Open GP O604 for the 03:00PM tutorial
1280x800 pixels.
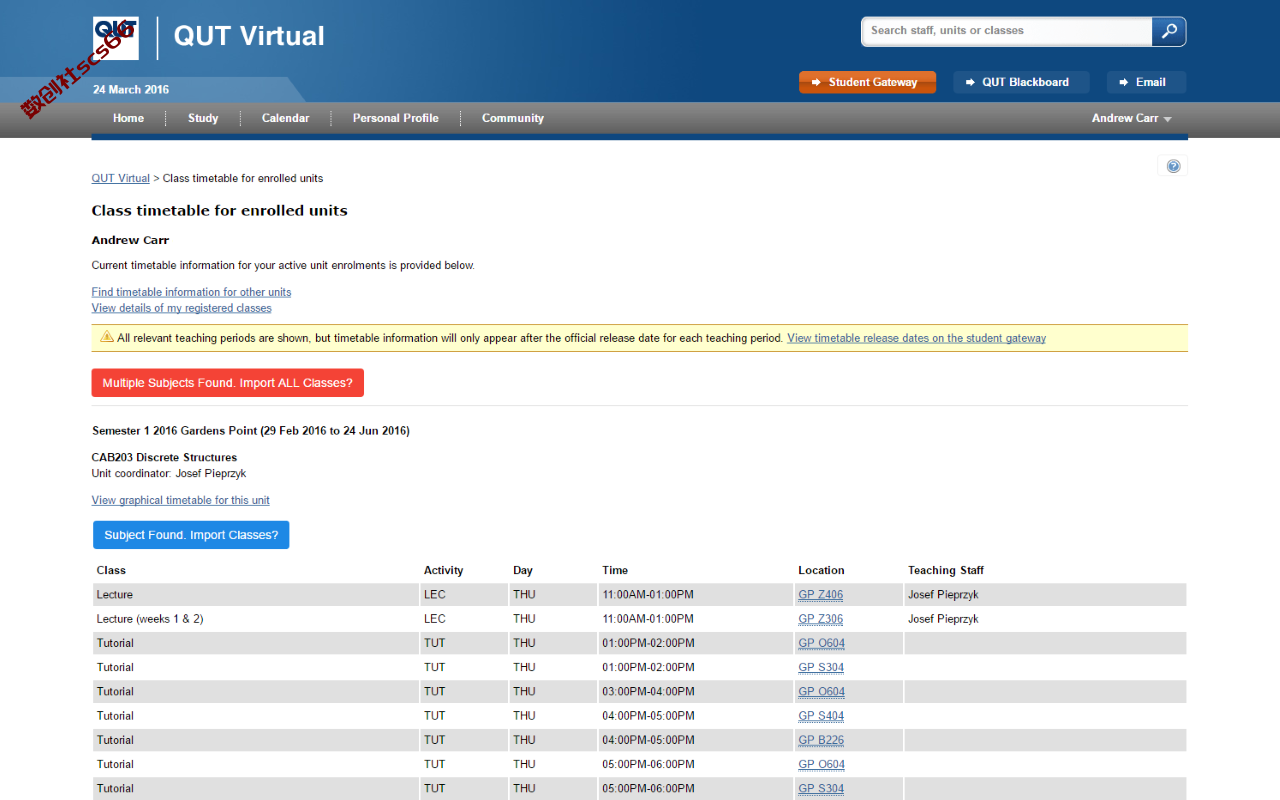pyautogui.click(x=821, y=692)
